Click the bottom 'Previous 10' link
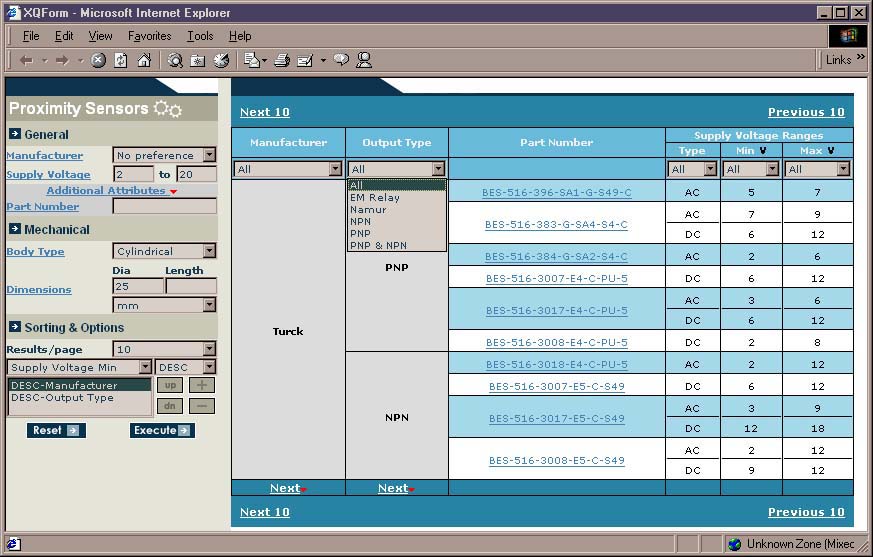873x557 pixels. 806,512
